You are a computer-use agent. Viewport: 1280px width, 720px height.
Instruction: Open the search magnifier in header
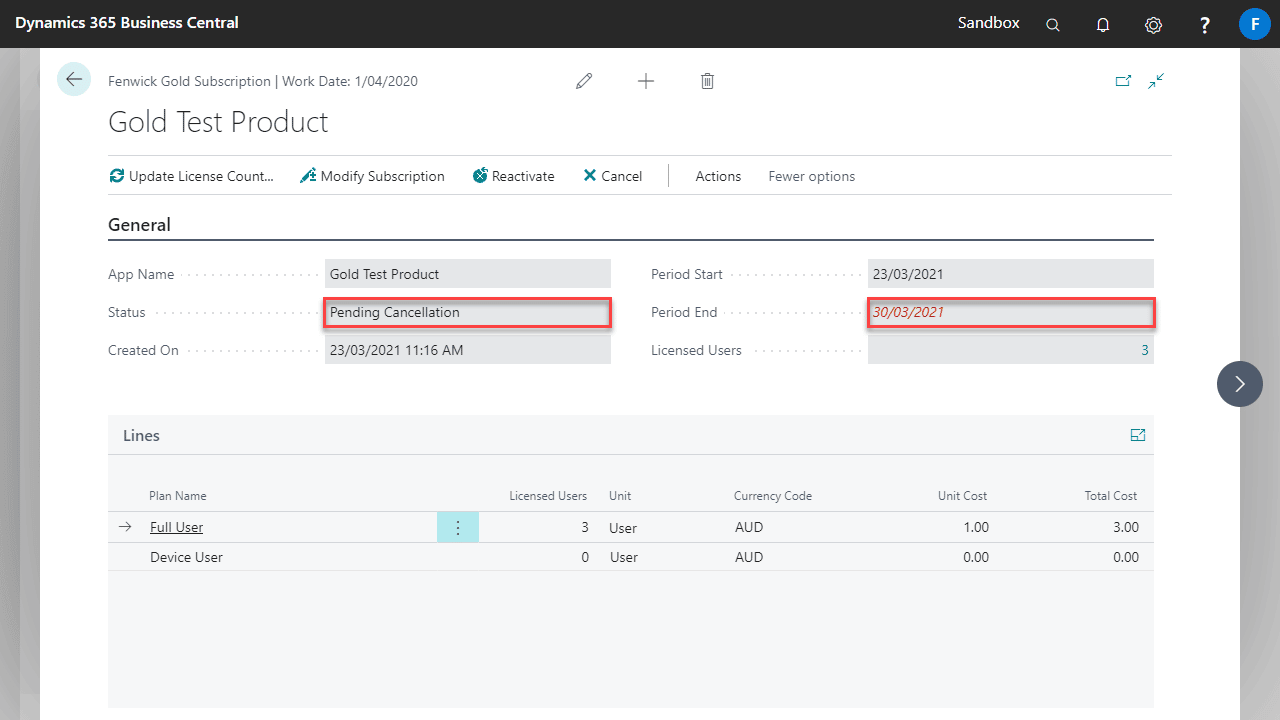click(1053, 25)
